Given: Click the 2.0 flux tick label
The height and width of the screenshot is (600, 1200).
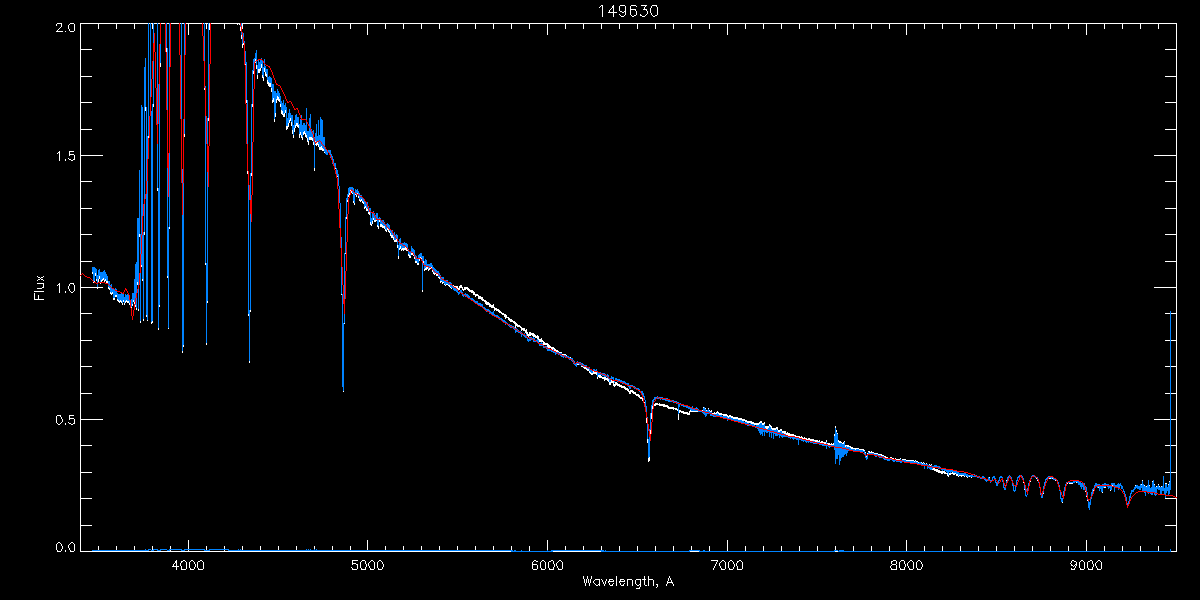Looking at the screenshot, I should click(65, 27).
